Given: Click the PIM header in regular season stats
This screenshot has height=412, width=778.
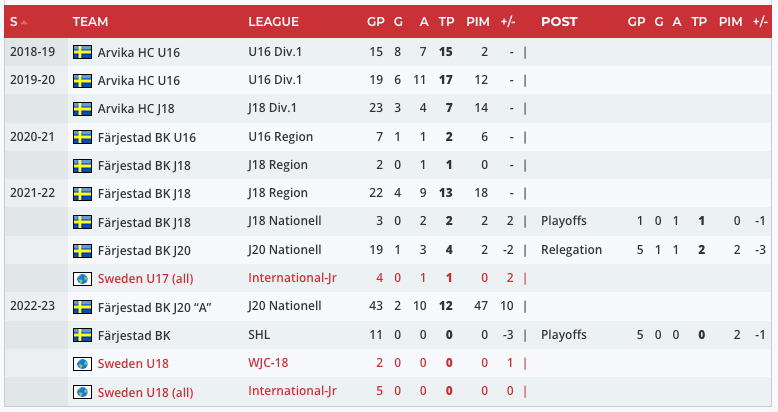Looking at the screenshot, I should (476, 21).
